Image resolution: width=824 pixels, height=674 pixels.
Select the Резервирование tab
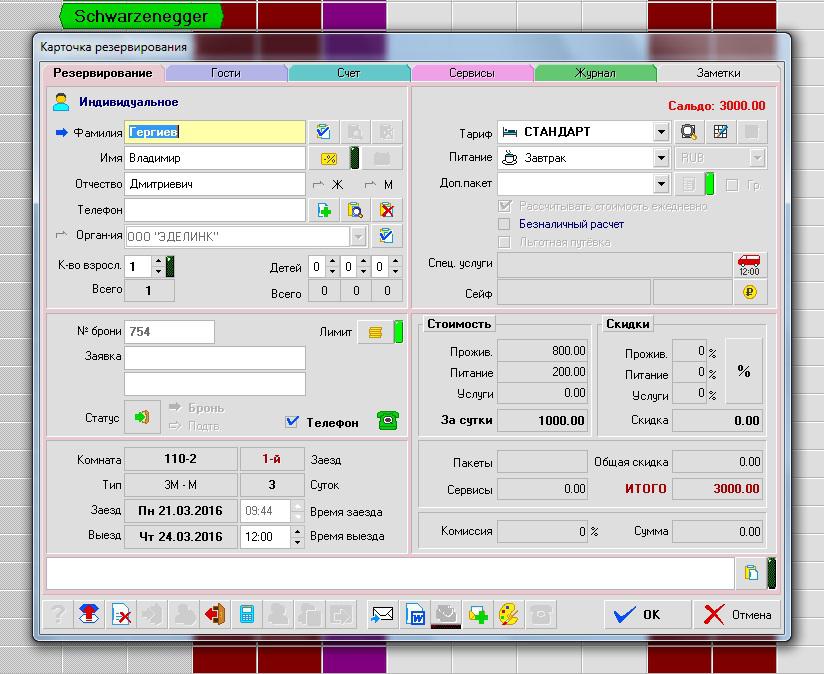(x=103, y=73)
